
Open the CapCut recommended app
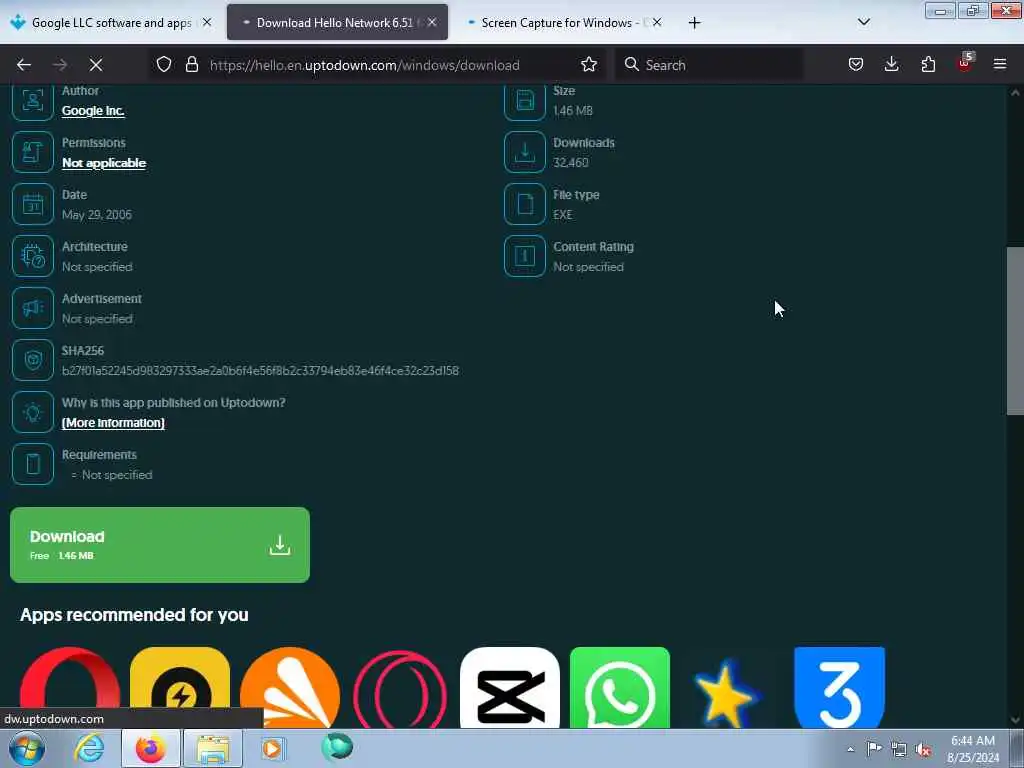tap(510, 687)
